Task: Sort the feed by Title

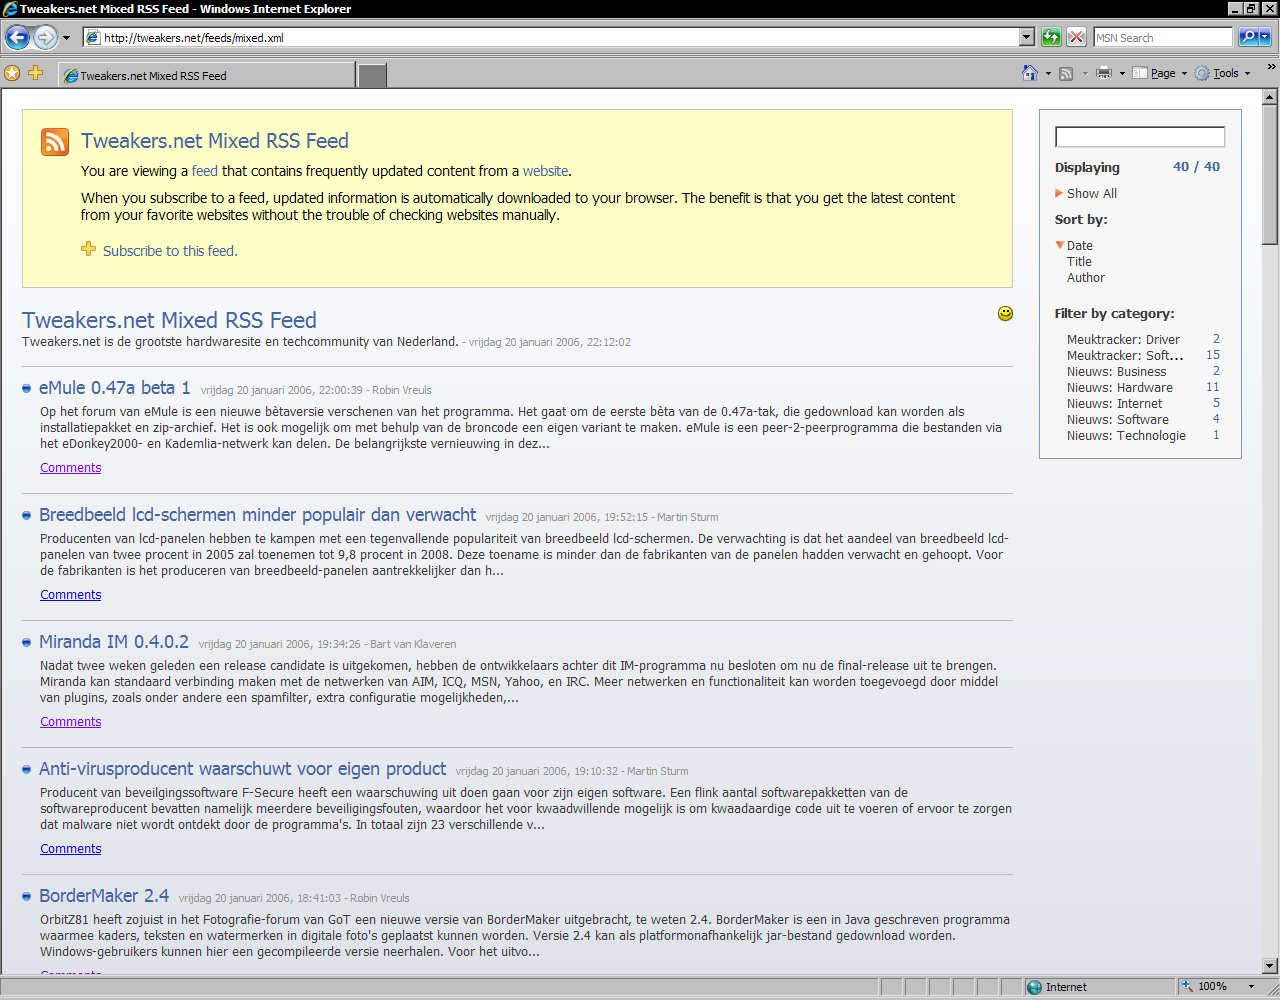Action: pyautogui.click(x=1079, y=262)
